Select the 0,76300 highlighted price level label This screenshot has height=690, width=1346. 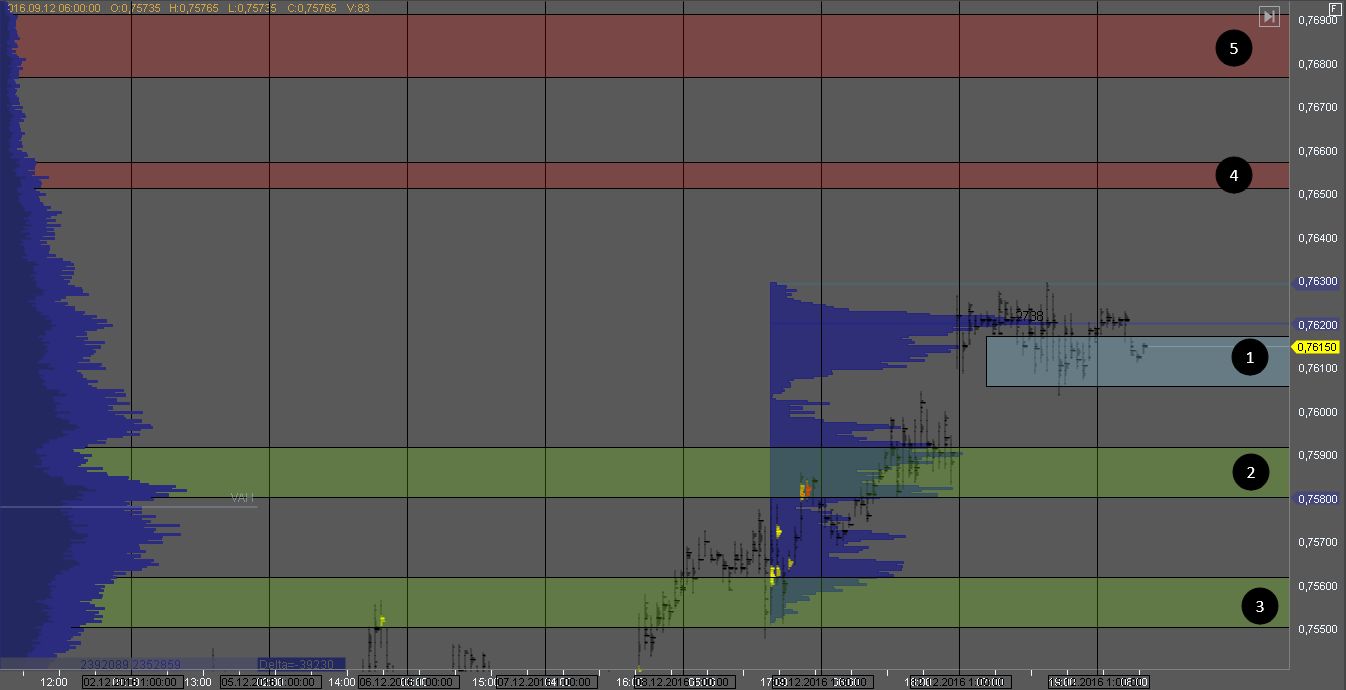click(x=1316, y=282)
